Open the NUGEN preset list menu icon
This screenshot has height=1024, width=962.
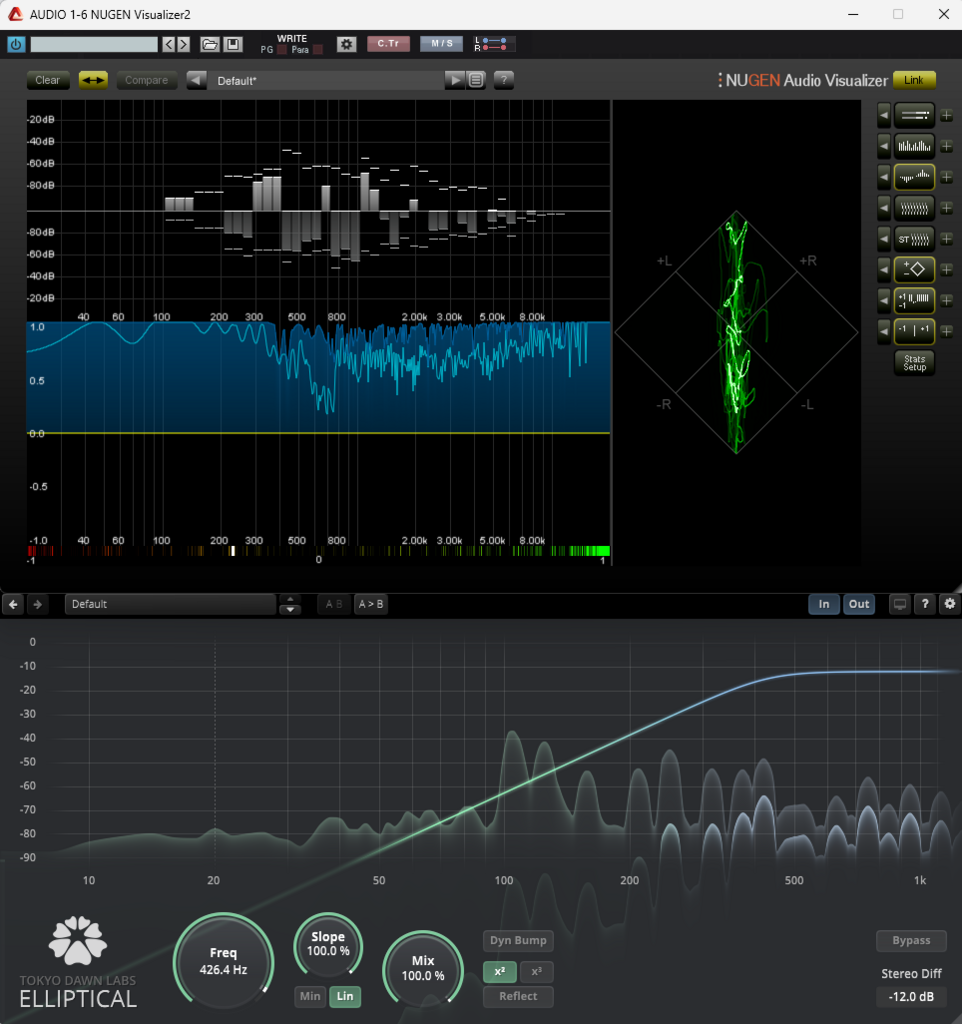pos(476,80)
